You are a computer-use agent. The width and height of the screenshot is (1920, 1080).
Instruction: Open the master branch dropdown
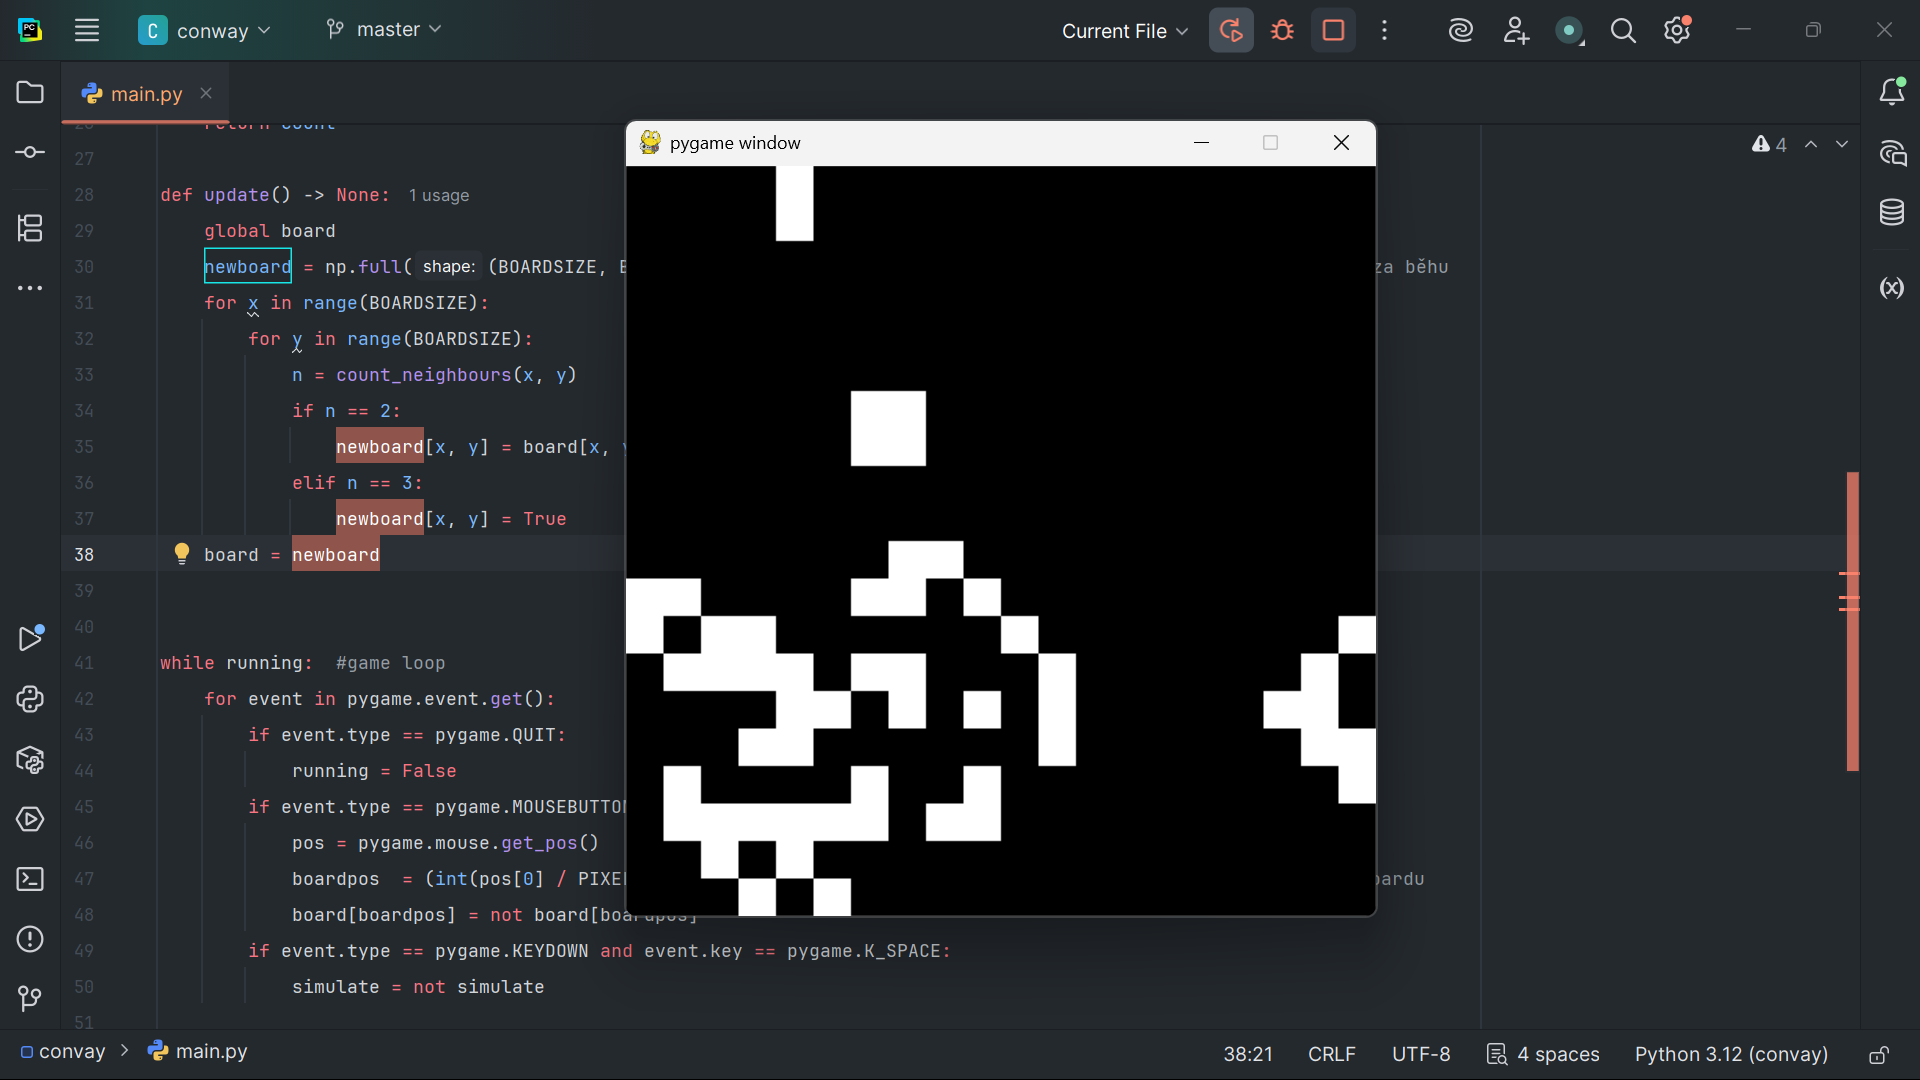point(384,30)
